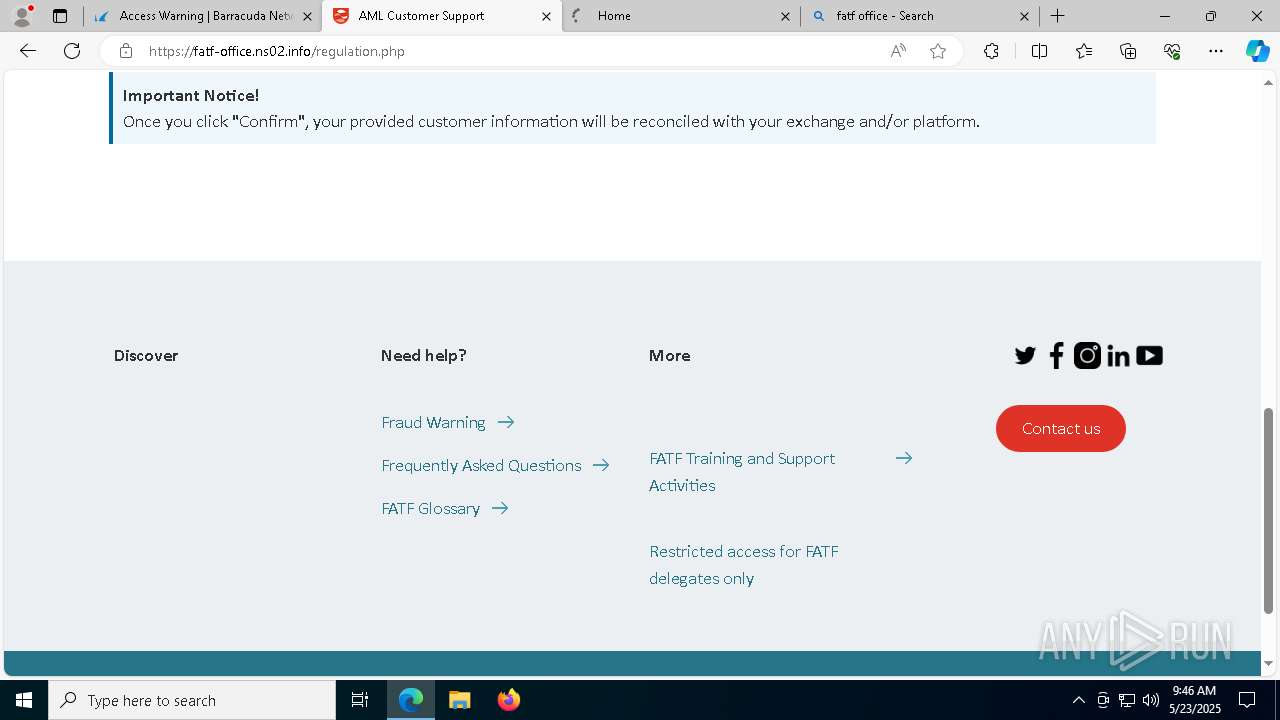Reload the page with Refresh icon
Image resolution: width=1280 pixels, height=720 pixels.
click(72, 51)
